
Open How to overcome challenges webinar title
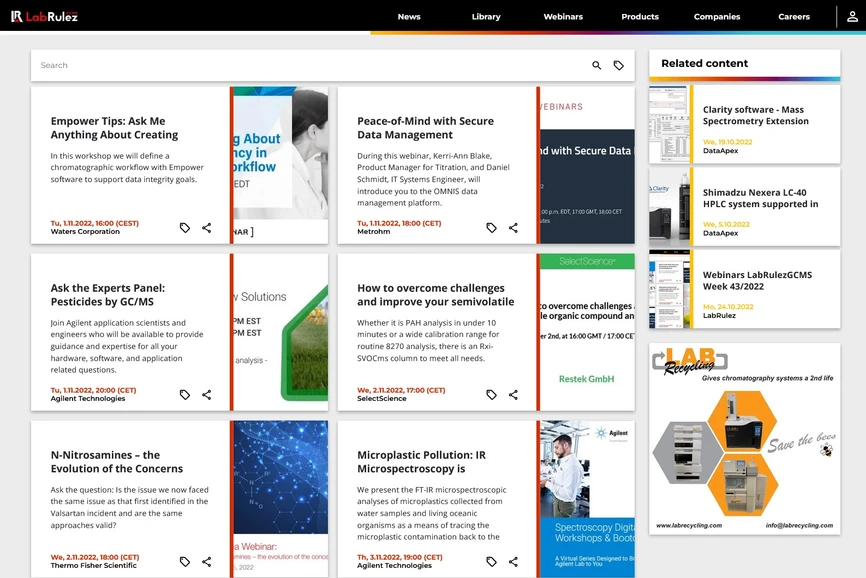pyautogui.click(x=435, y=294)
